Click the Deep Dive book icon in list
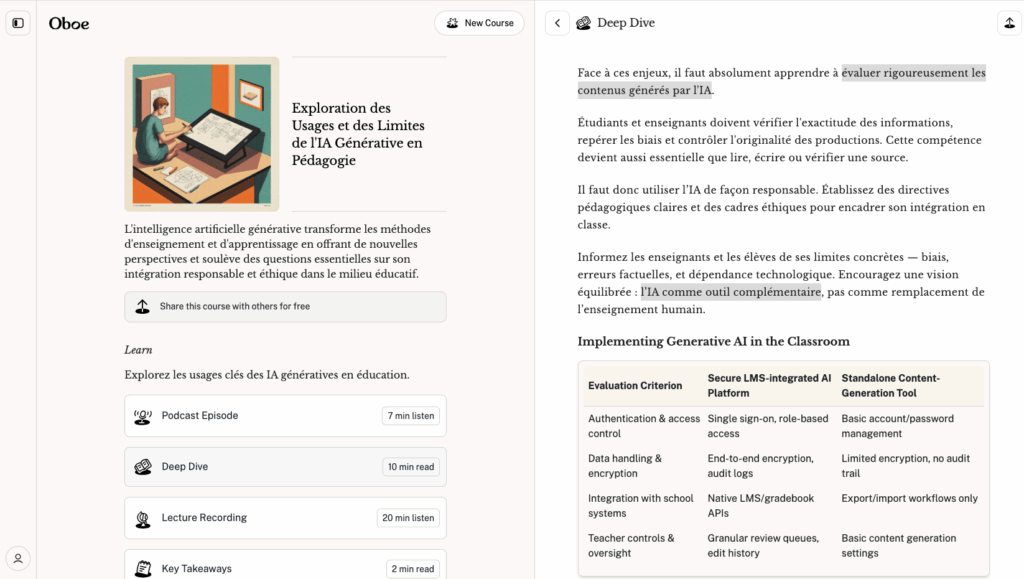Viewport: 1024px width, 579px height. [143, 467]
